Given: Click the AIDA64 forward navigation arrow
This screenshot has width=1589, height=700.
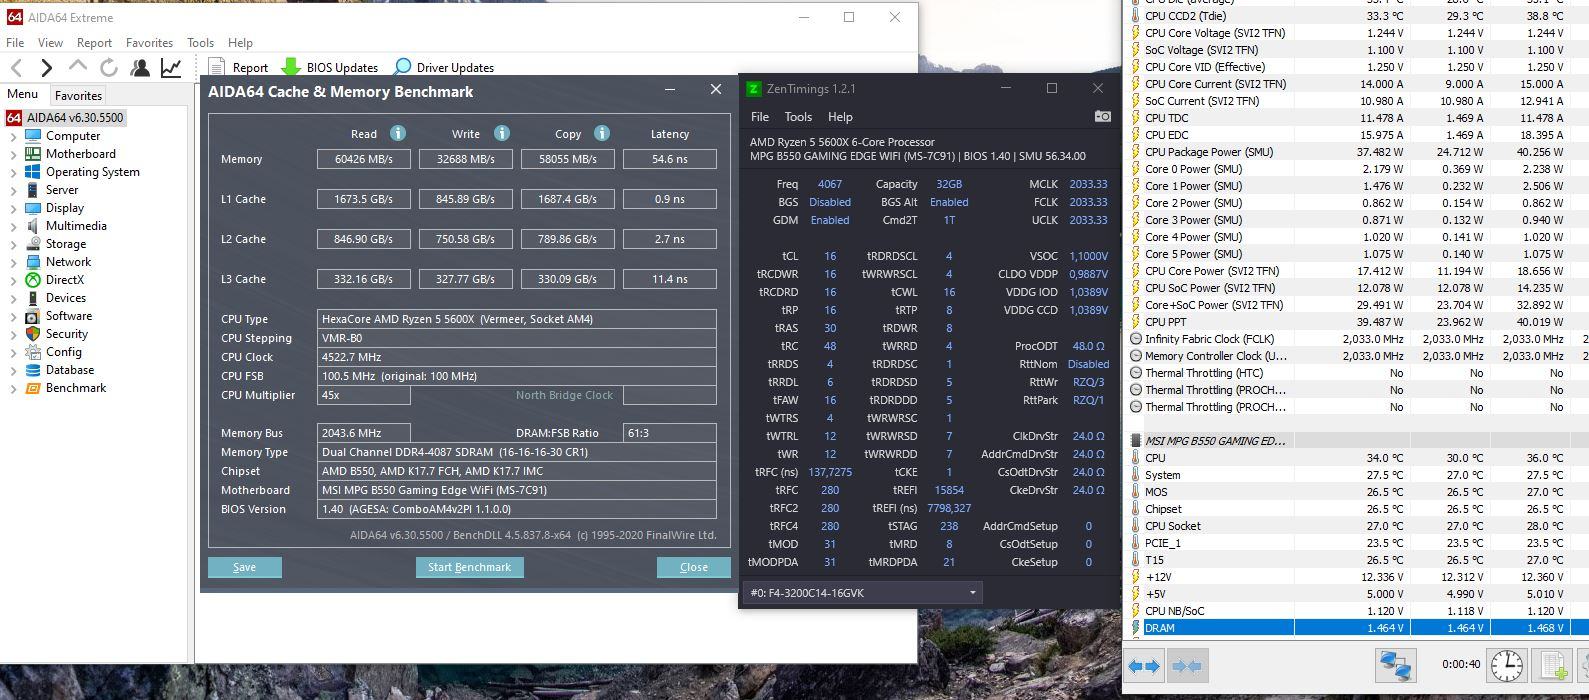Looking at the screenshot, I should (46, 68).
